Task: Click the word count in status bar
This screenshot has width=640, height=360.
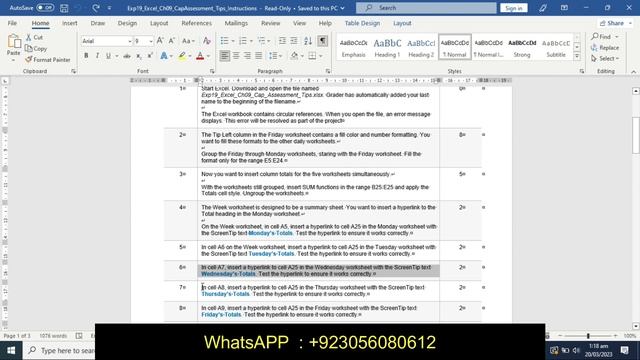Action: (53, 336)
